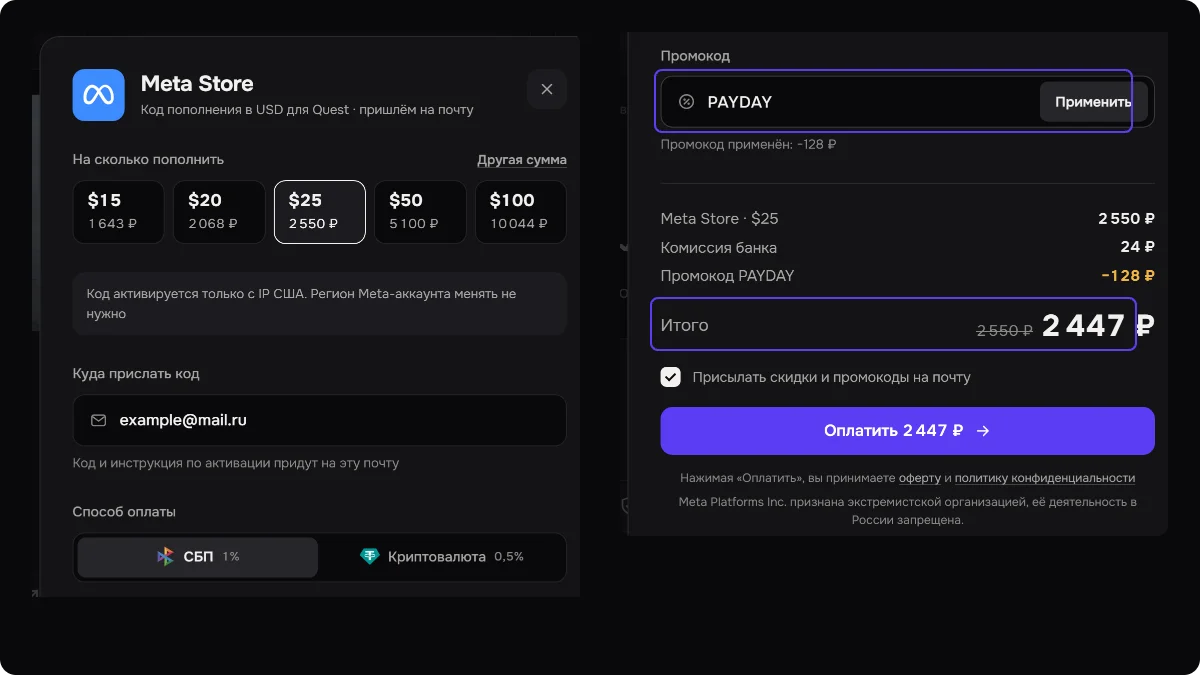Toggle "Присылать скидки и промокоды" checkbox
This screenshot has height=675, width=1200.
[x=670, y=377]
